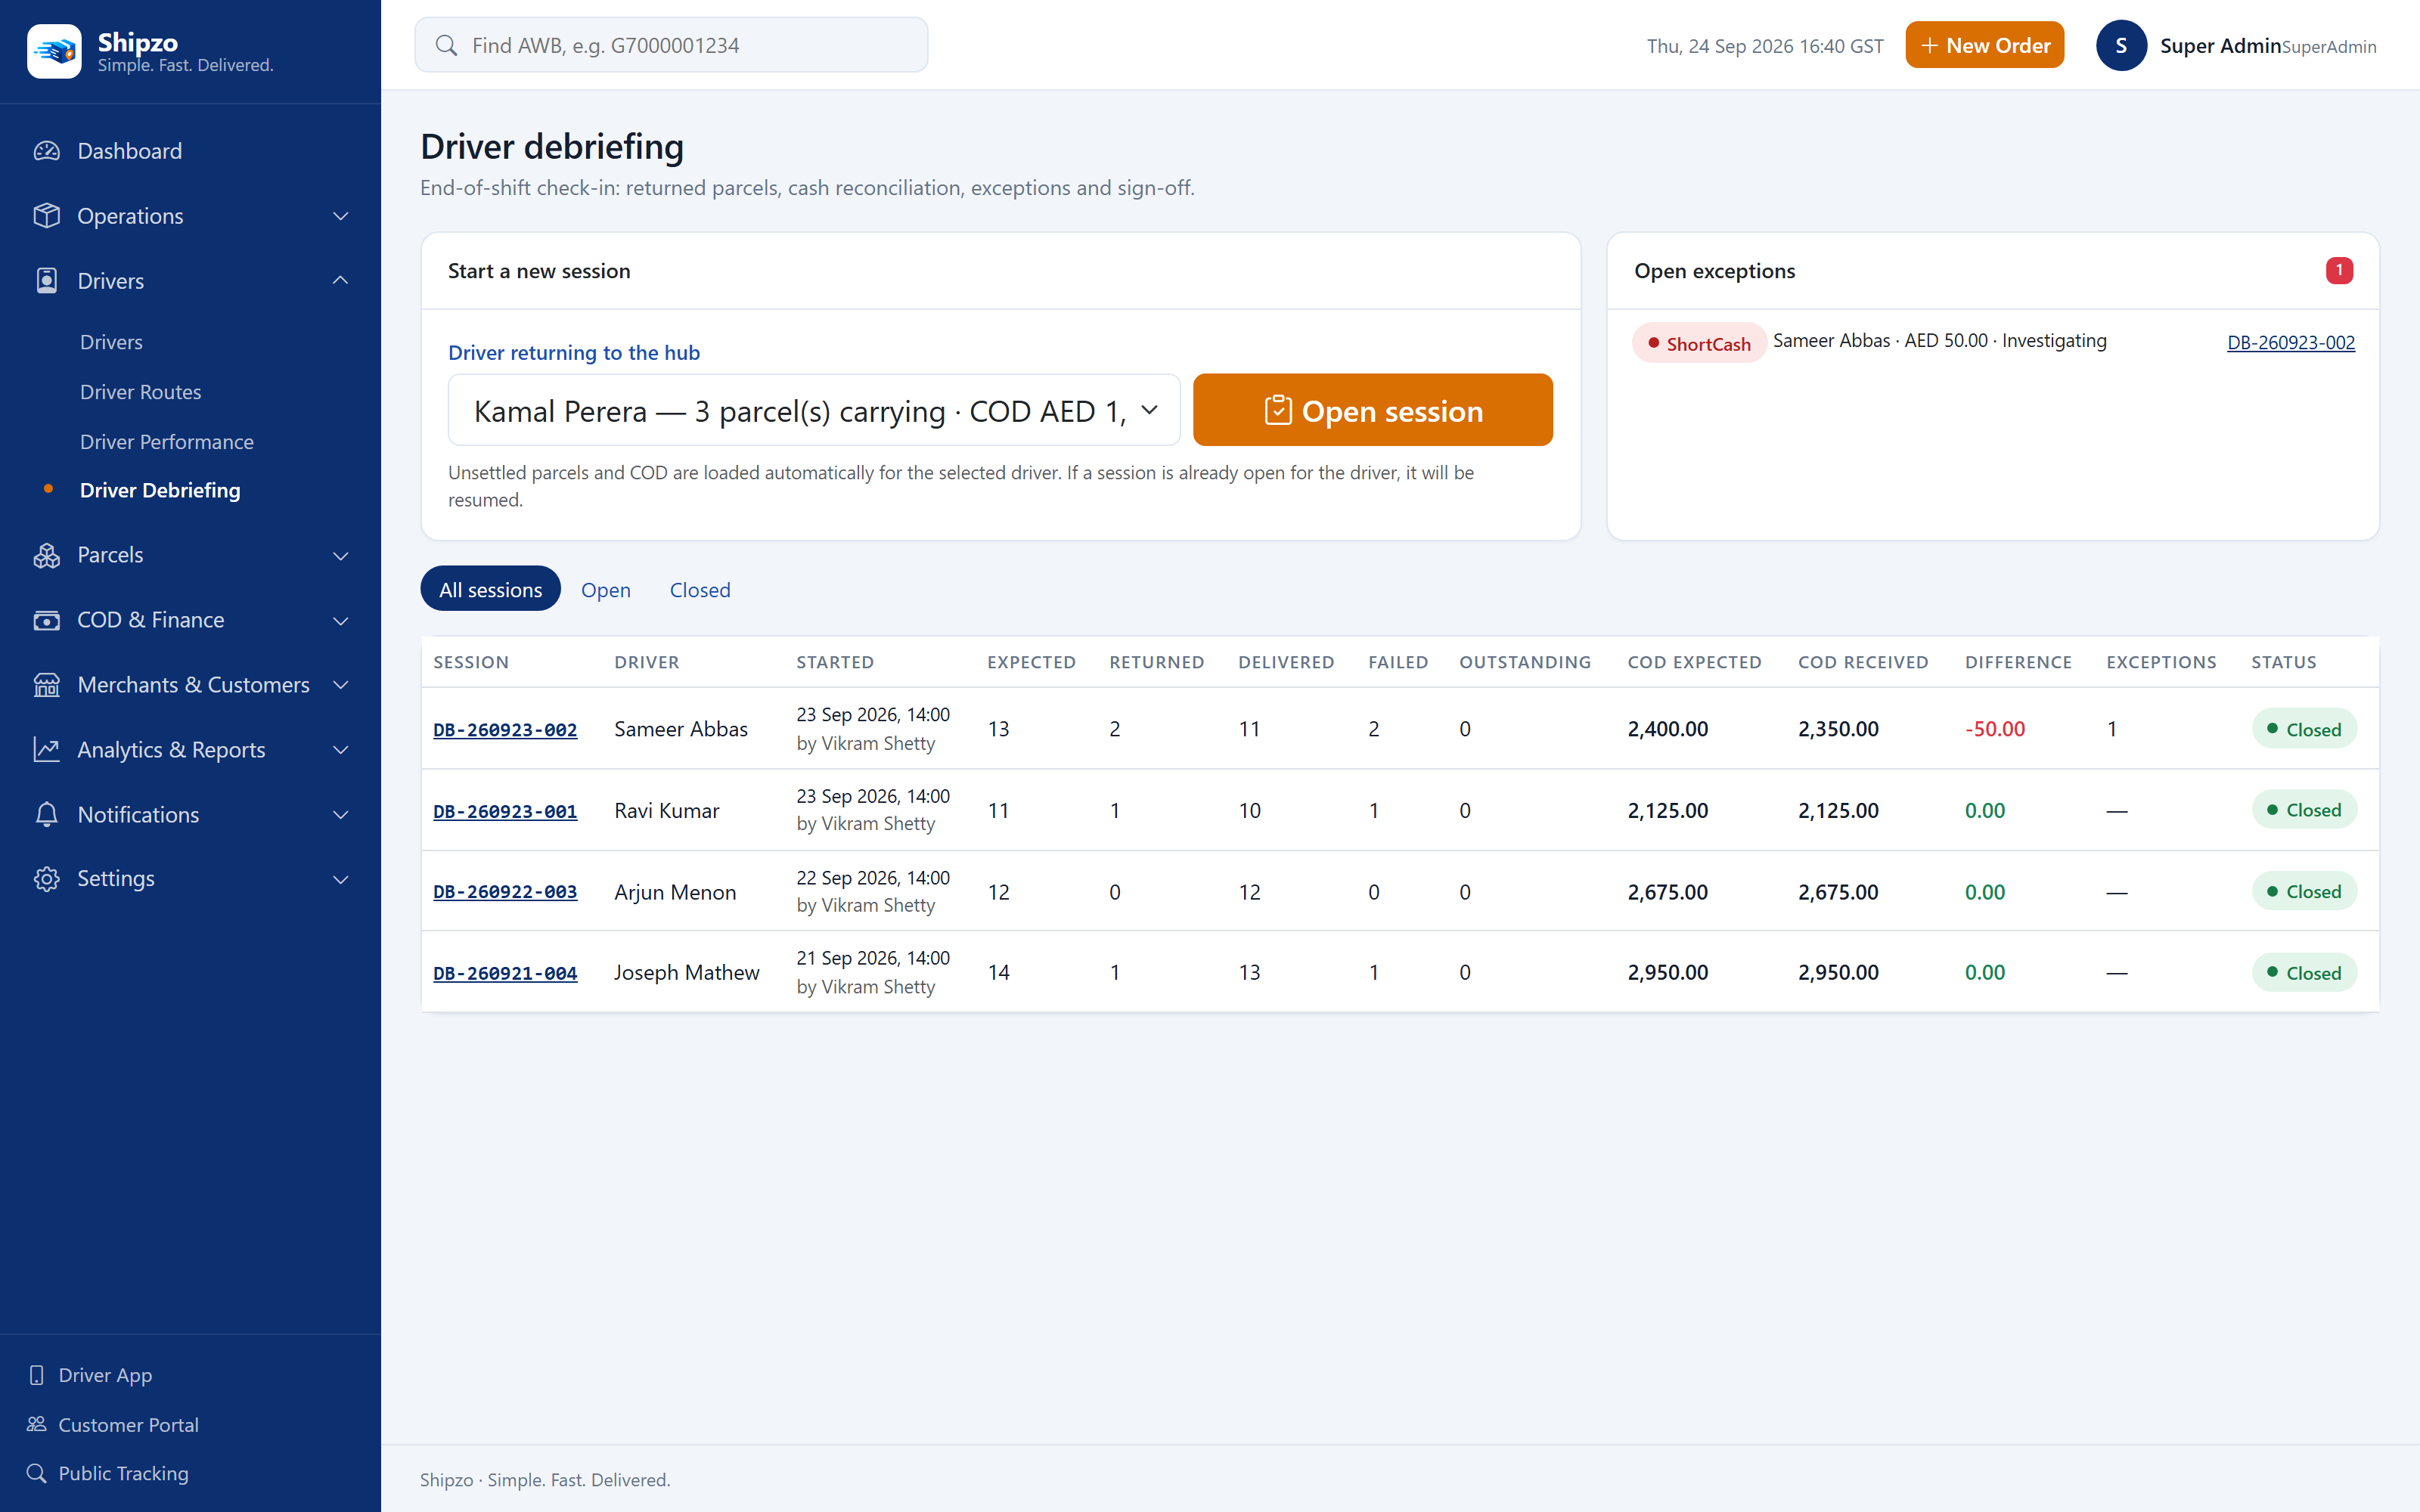This screenshot has width=2420, height=1512.
Task: Open session link DB-260922-003
Action: point(505,892)
